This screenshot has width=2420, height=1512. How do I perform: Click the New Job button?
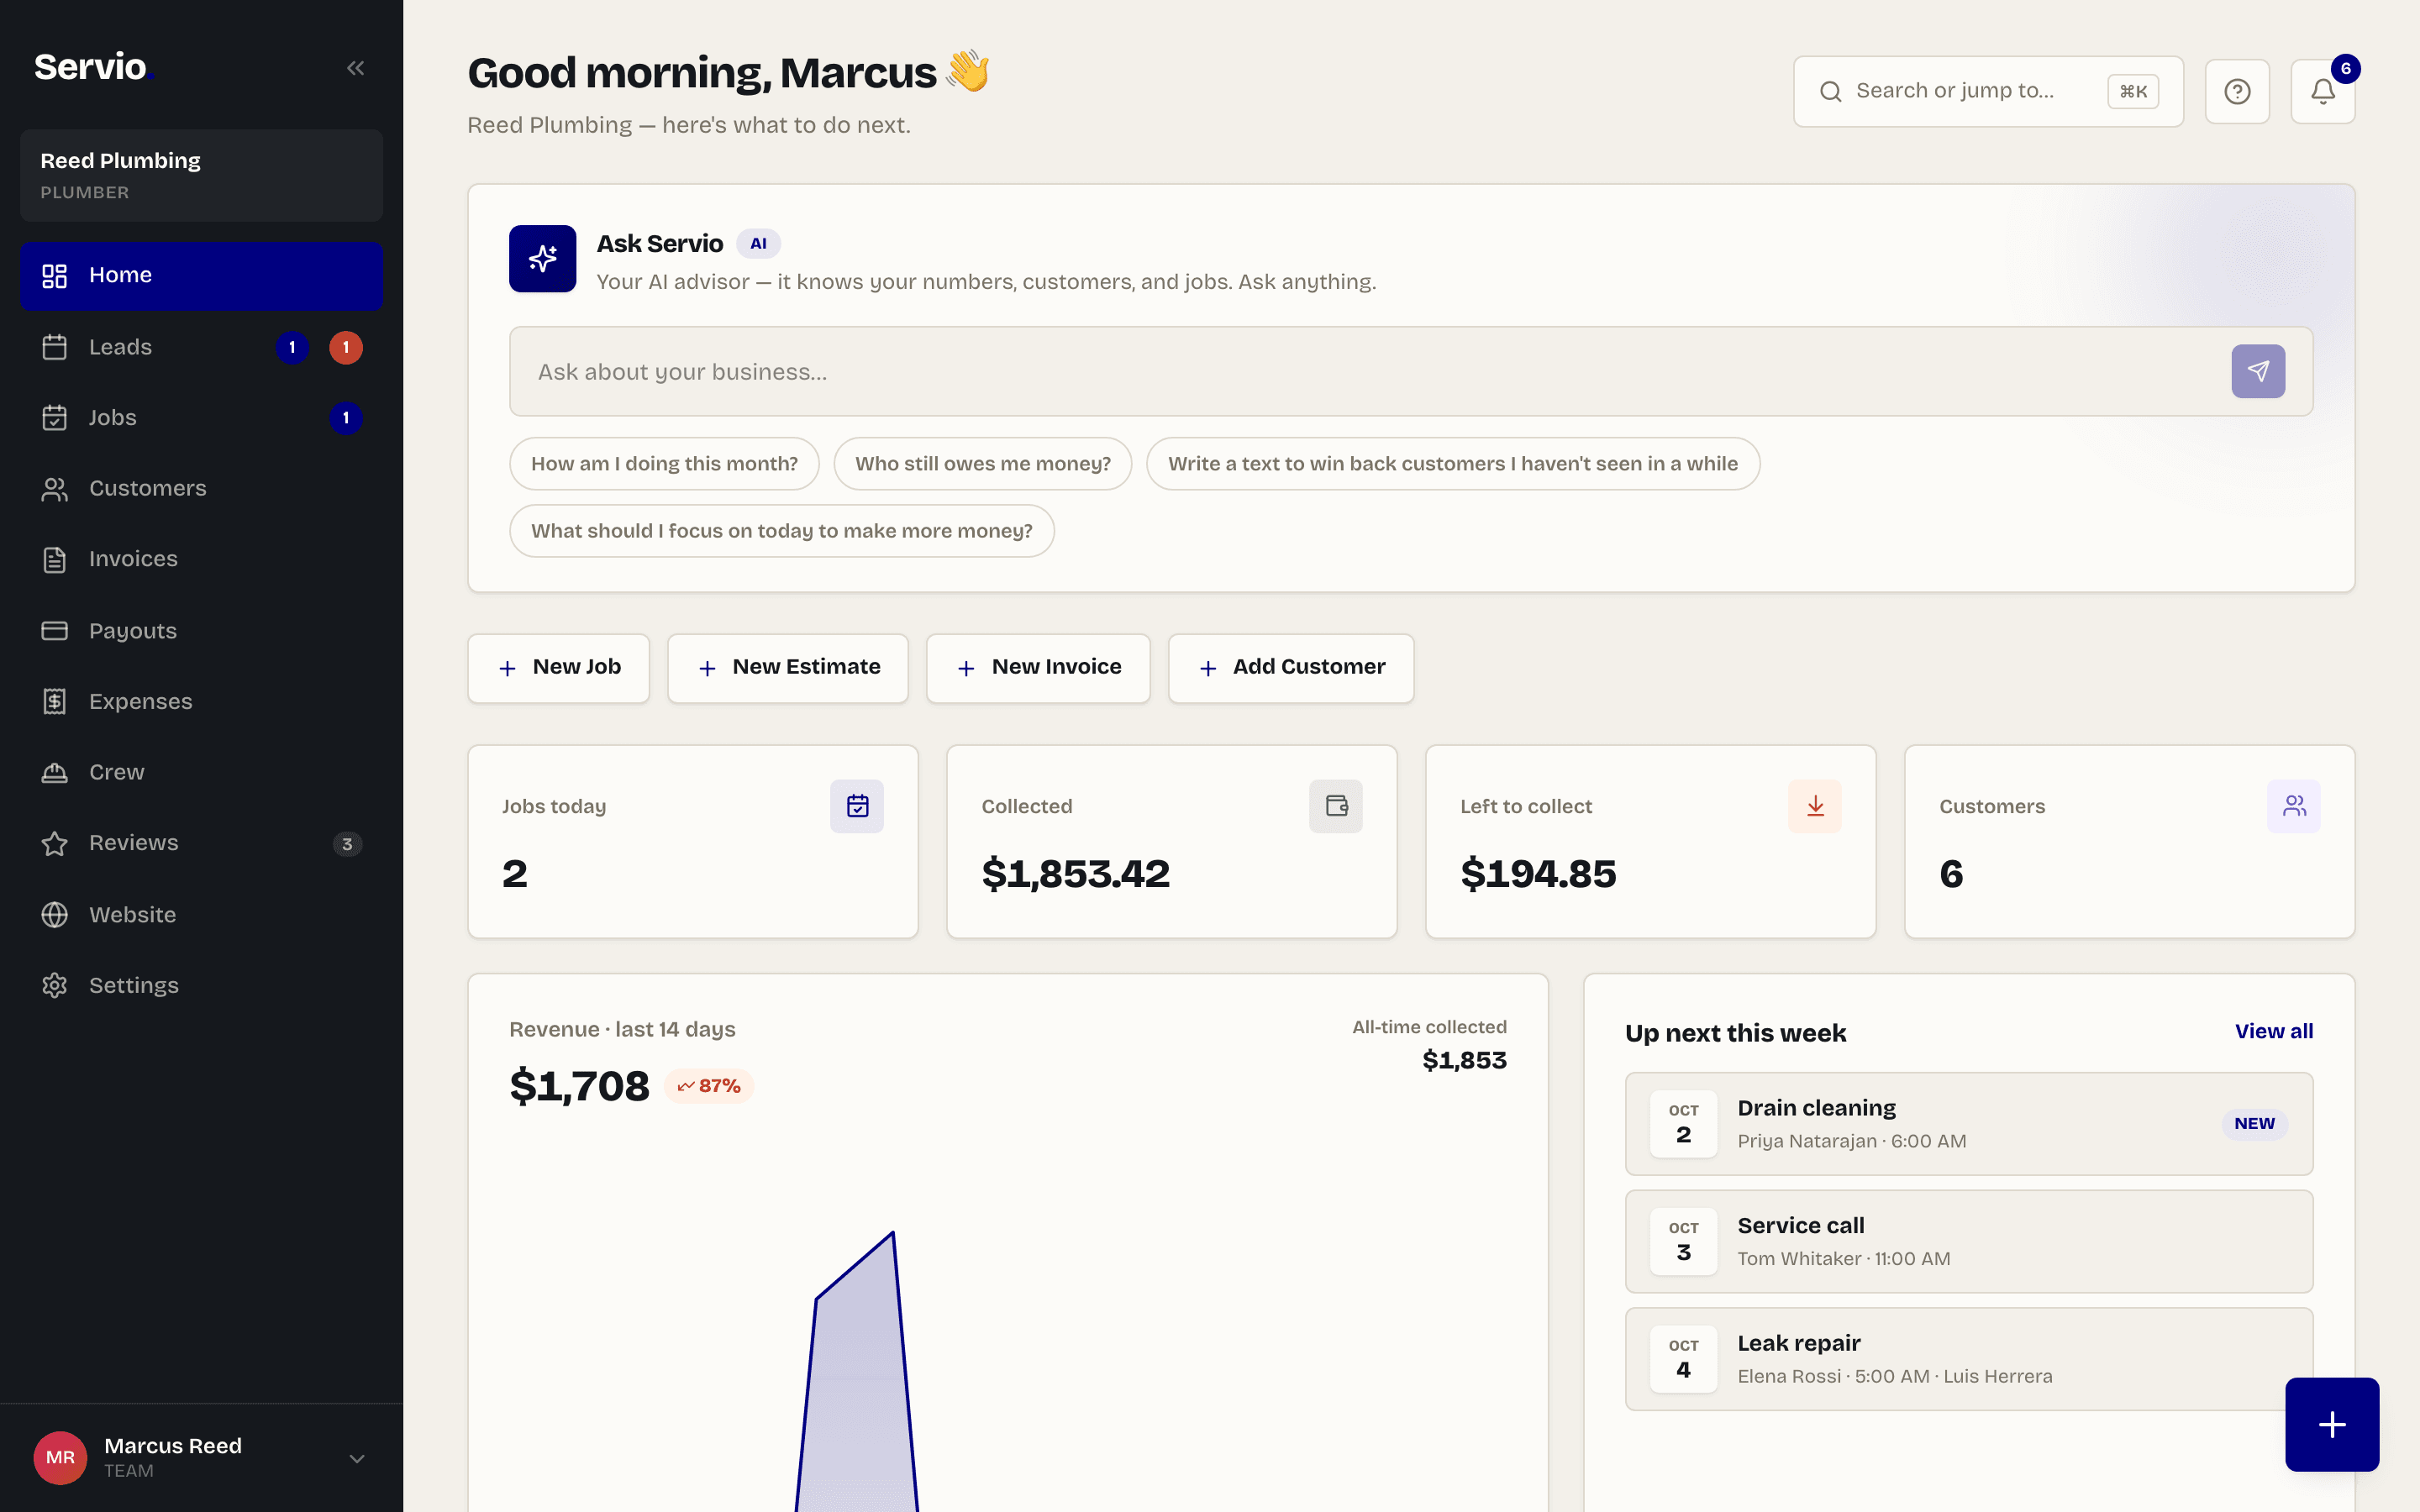(558, 667)
